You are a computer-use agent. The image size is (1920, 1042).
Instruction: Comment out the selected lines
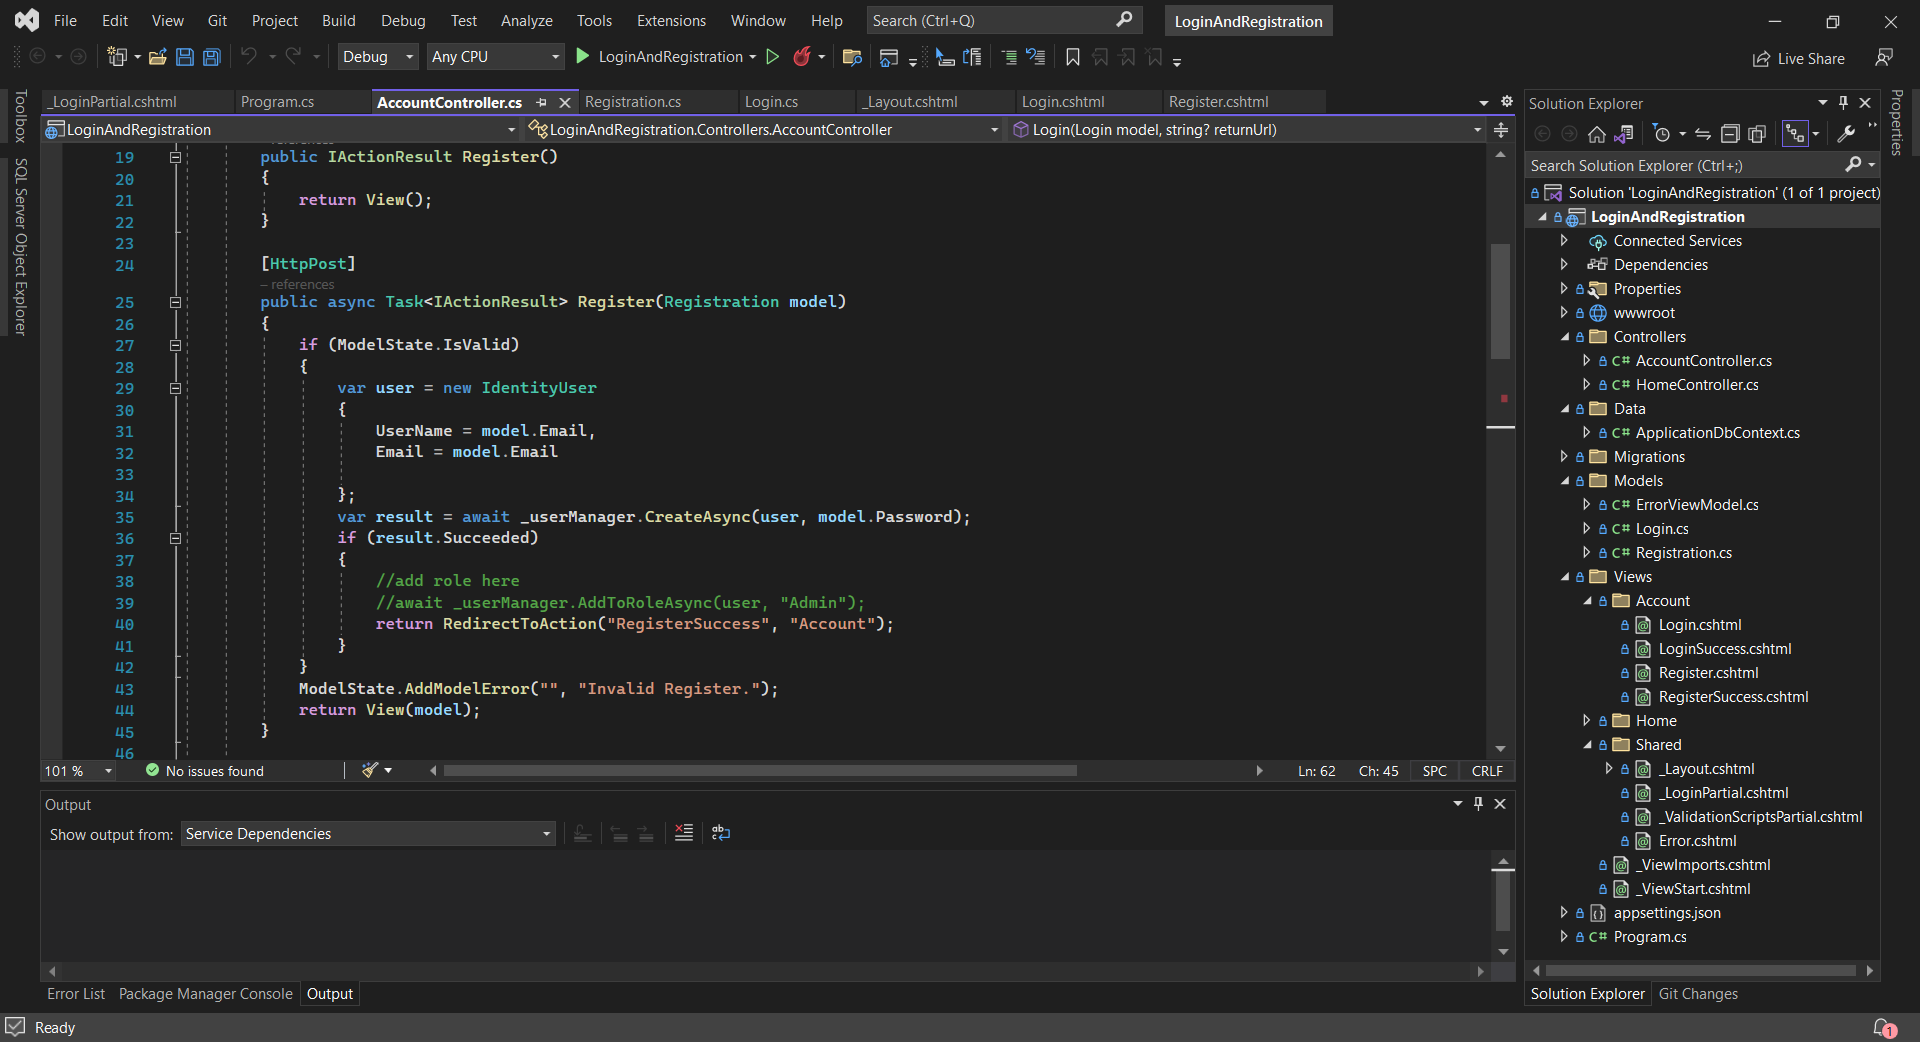click(1008, 57)
